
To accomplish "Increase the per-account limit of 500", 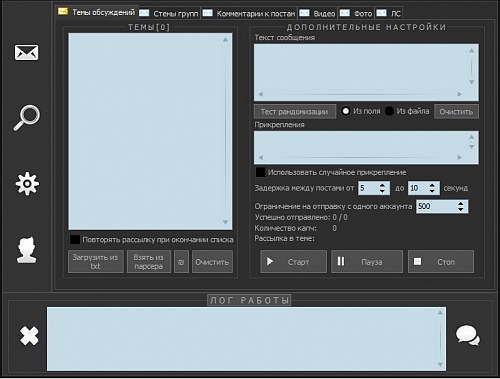I will pos(461,203).
